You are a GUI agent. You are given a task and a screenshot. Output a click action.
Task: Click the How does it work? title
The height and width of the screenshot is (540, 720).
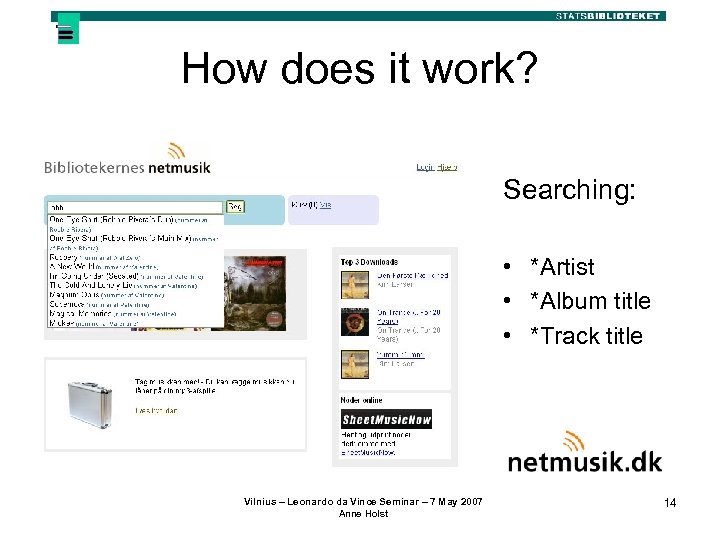360,68
